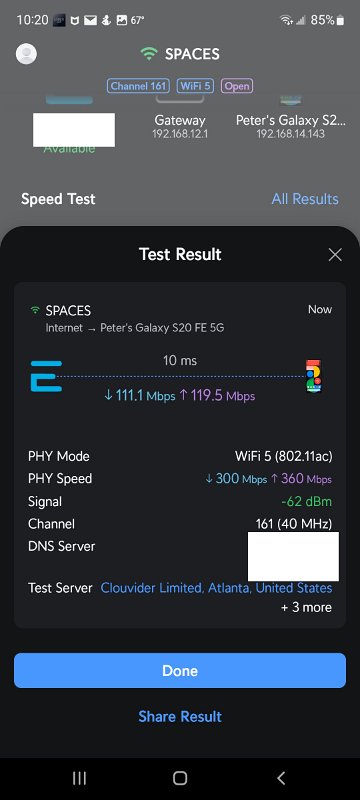The height and width of the screenshot is (800, 360).
Task: Open Clouvider Limited test server link
Action: (216, 588)
